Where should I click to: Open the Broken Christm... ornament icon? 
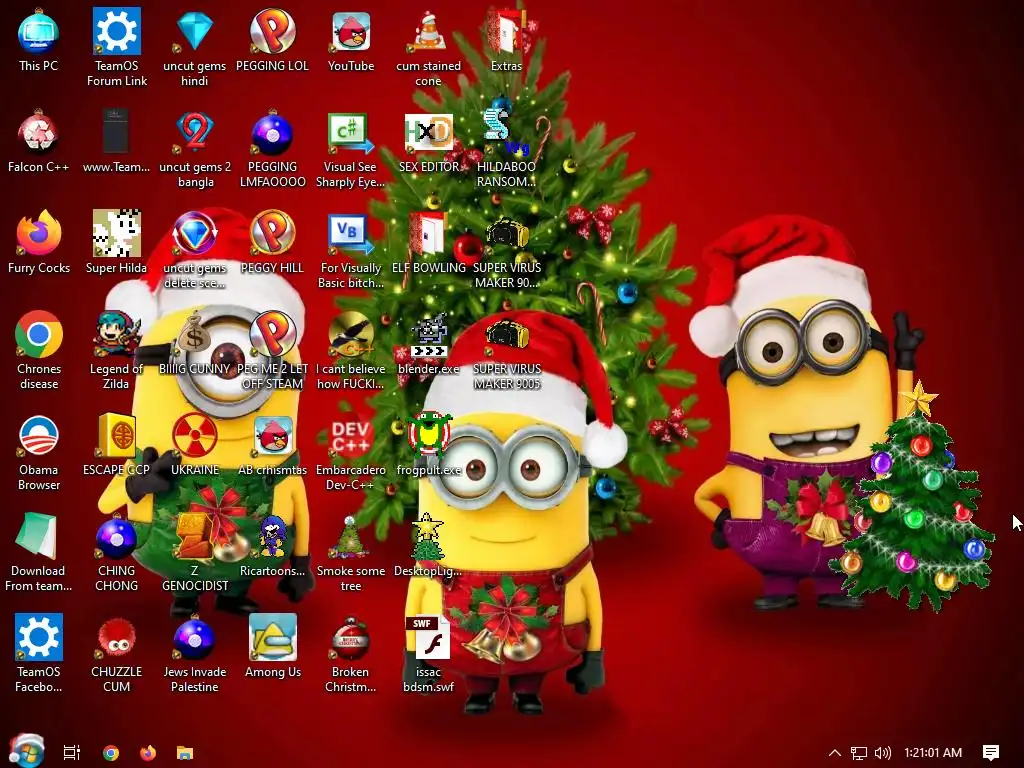(351, 653)
